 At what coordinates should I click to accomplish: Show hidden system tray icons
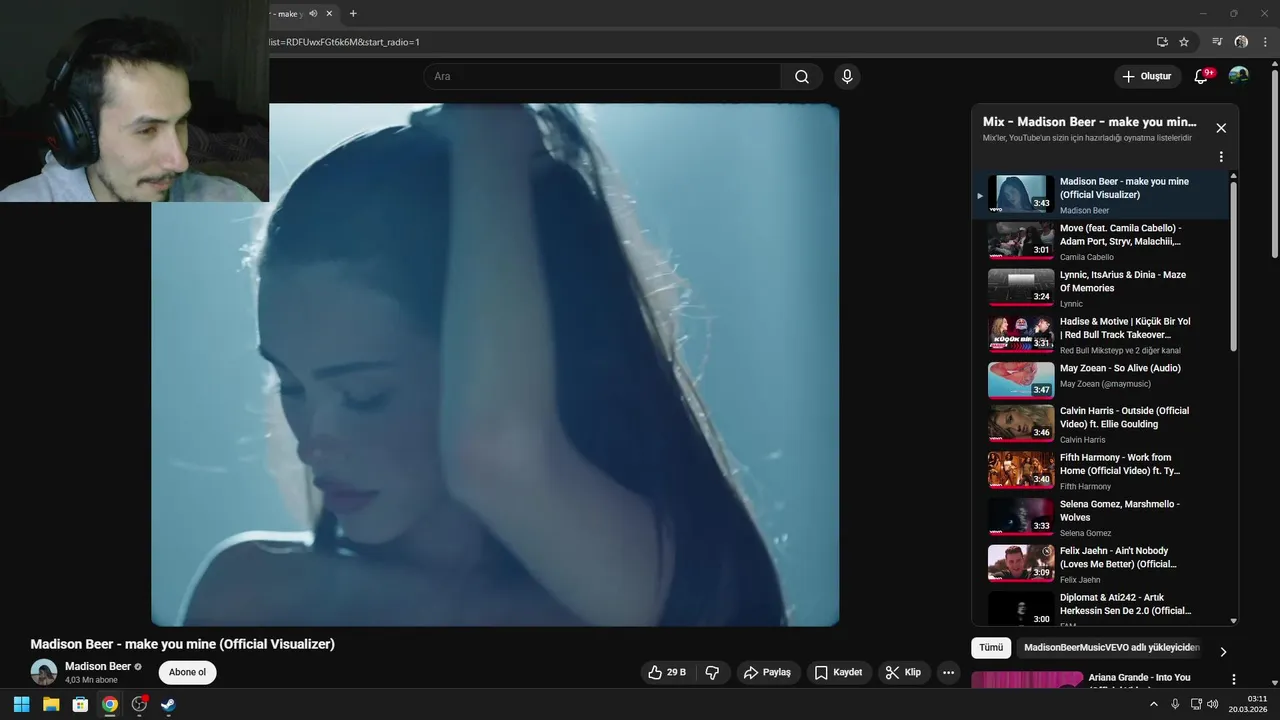(1154, 704)
